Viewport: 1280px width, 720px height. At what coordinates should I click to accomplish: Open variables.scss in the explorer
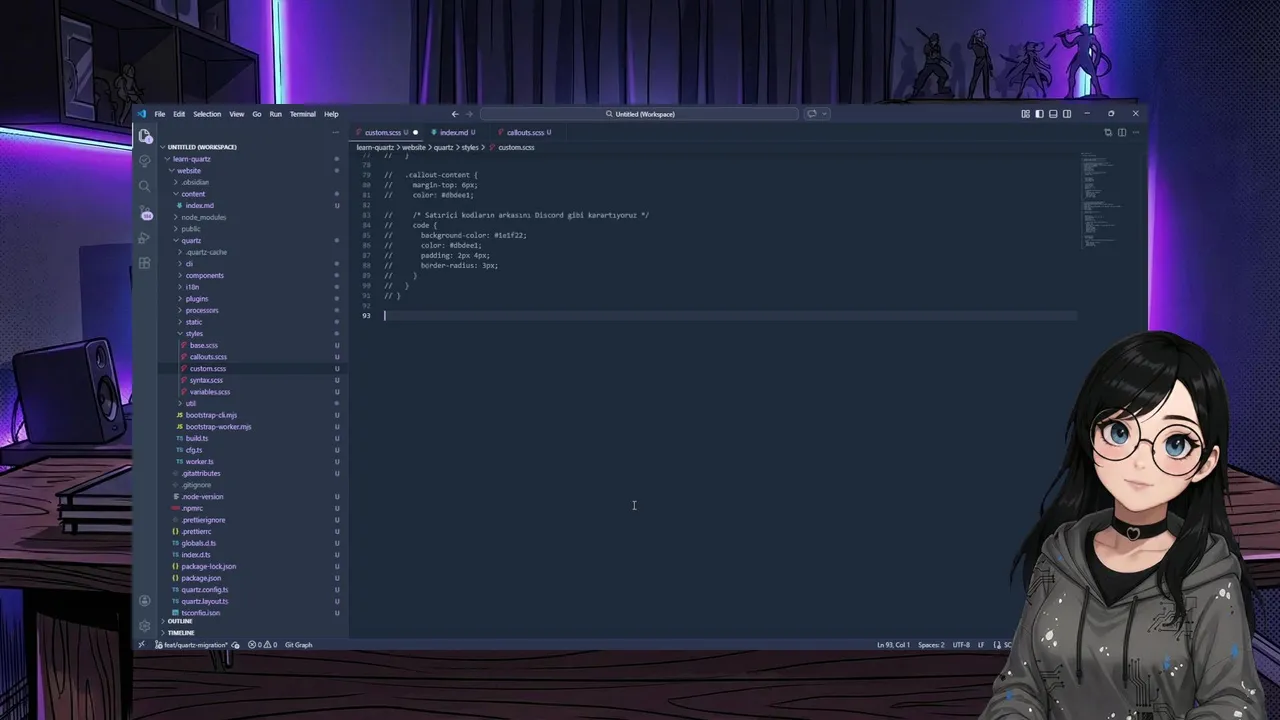pyautogui.click(x=209, y=392)
